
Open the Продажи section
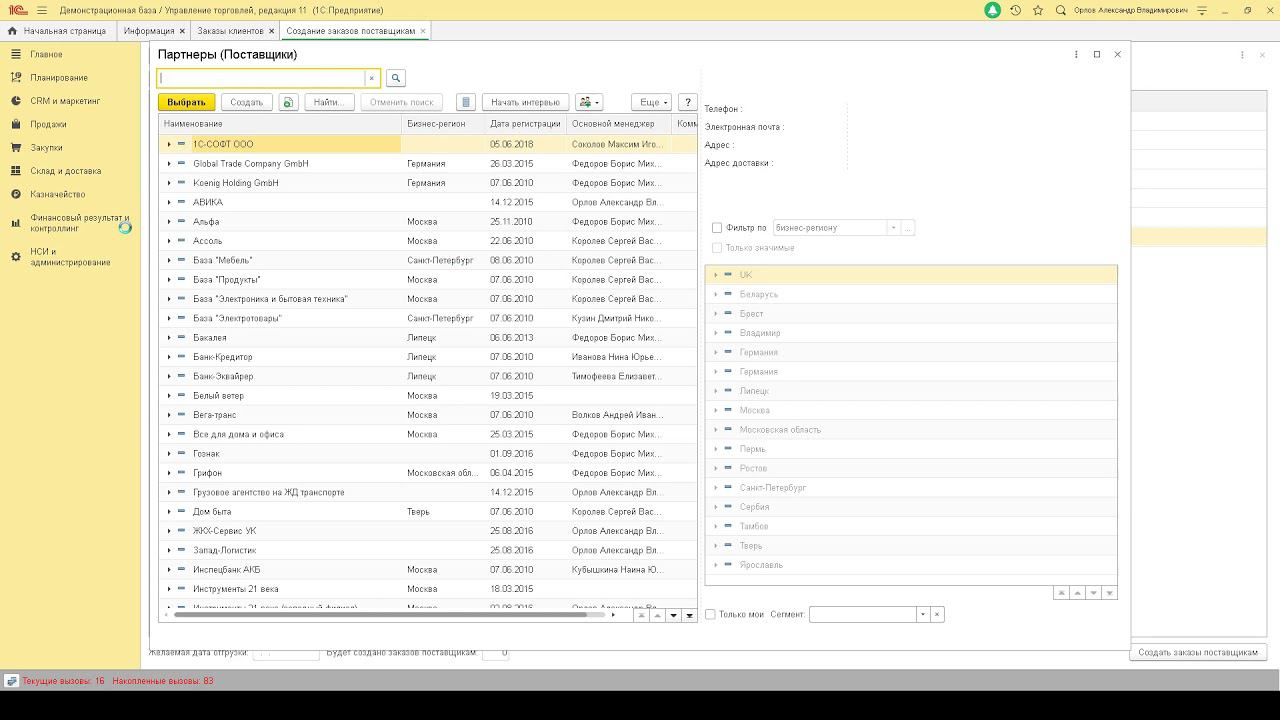tap(48, 124)
